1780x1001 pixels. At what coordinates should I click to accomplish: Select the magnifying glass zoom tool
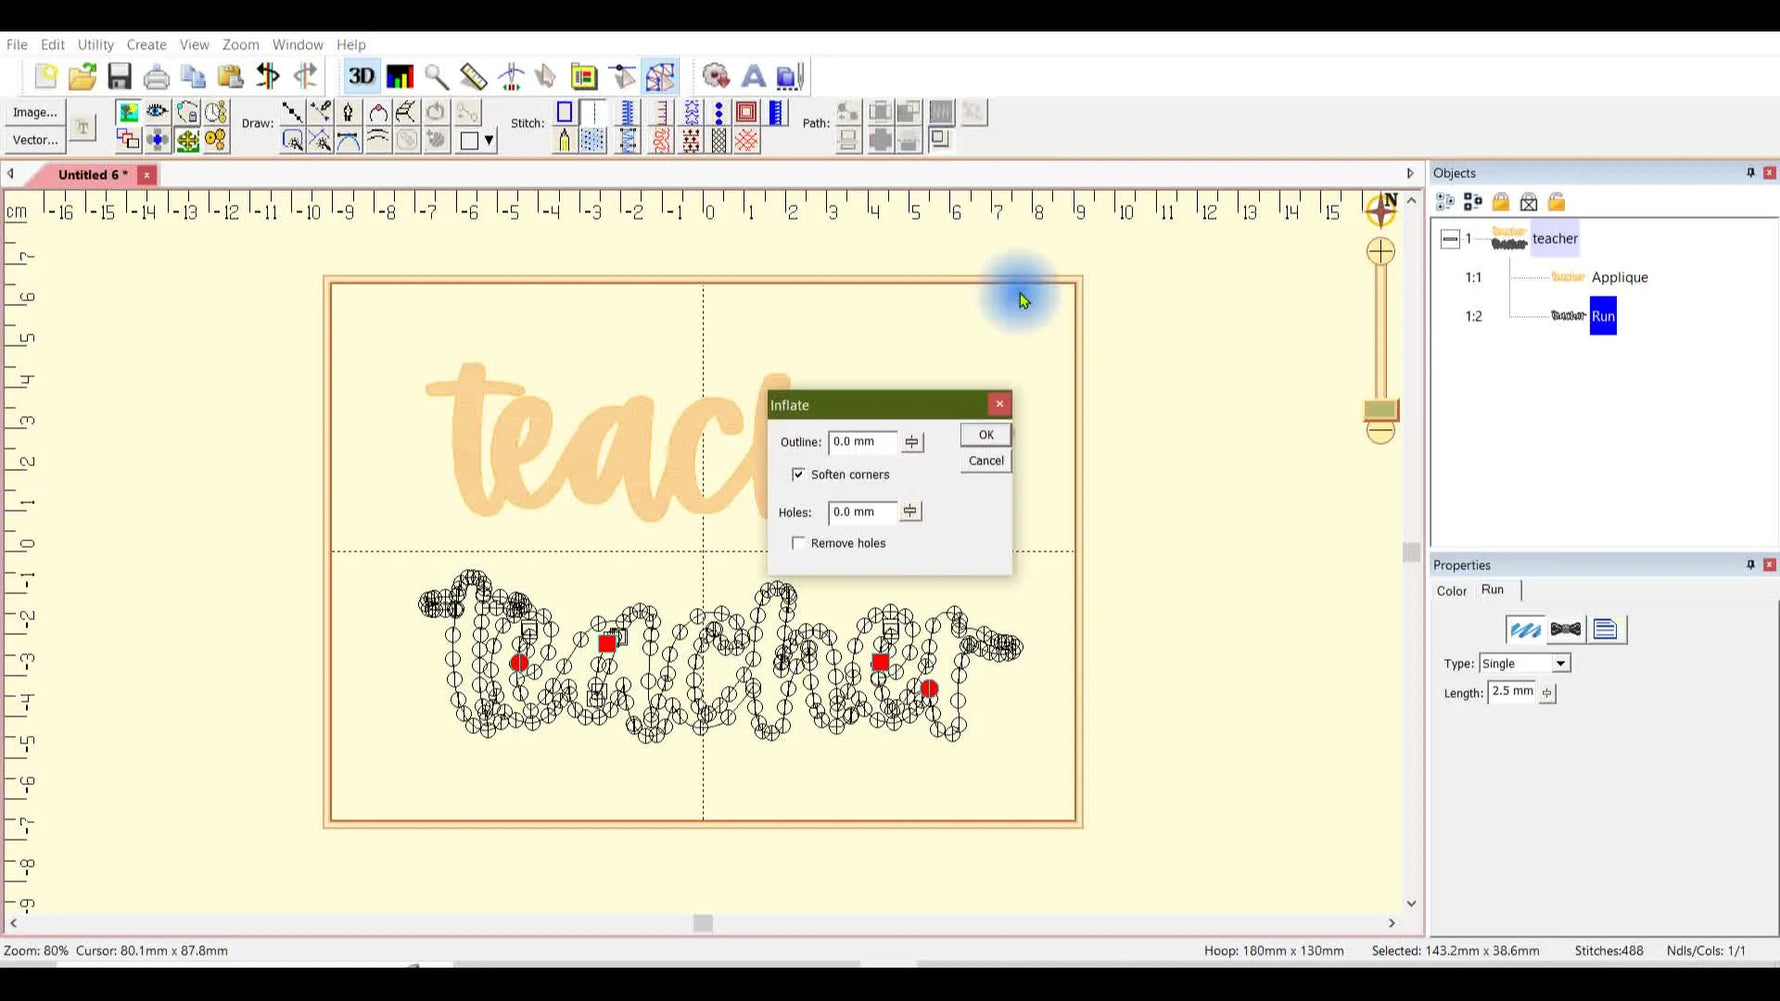(436, 76)
